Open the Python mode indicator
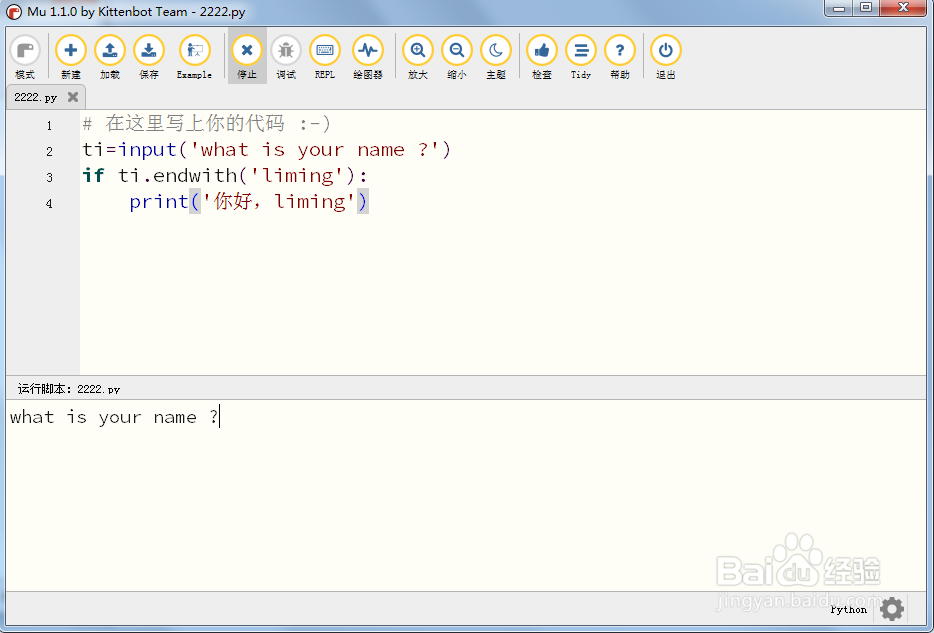The width and height of the screenshot is (934, 633). click(847, 609)
